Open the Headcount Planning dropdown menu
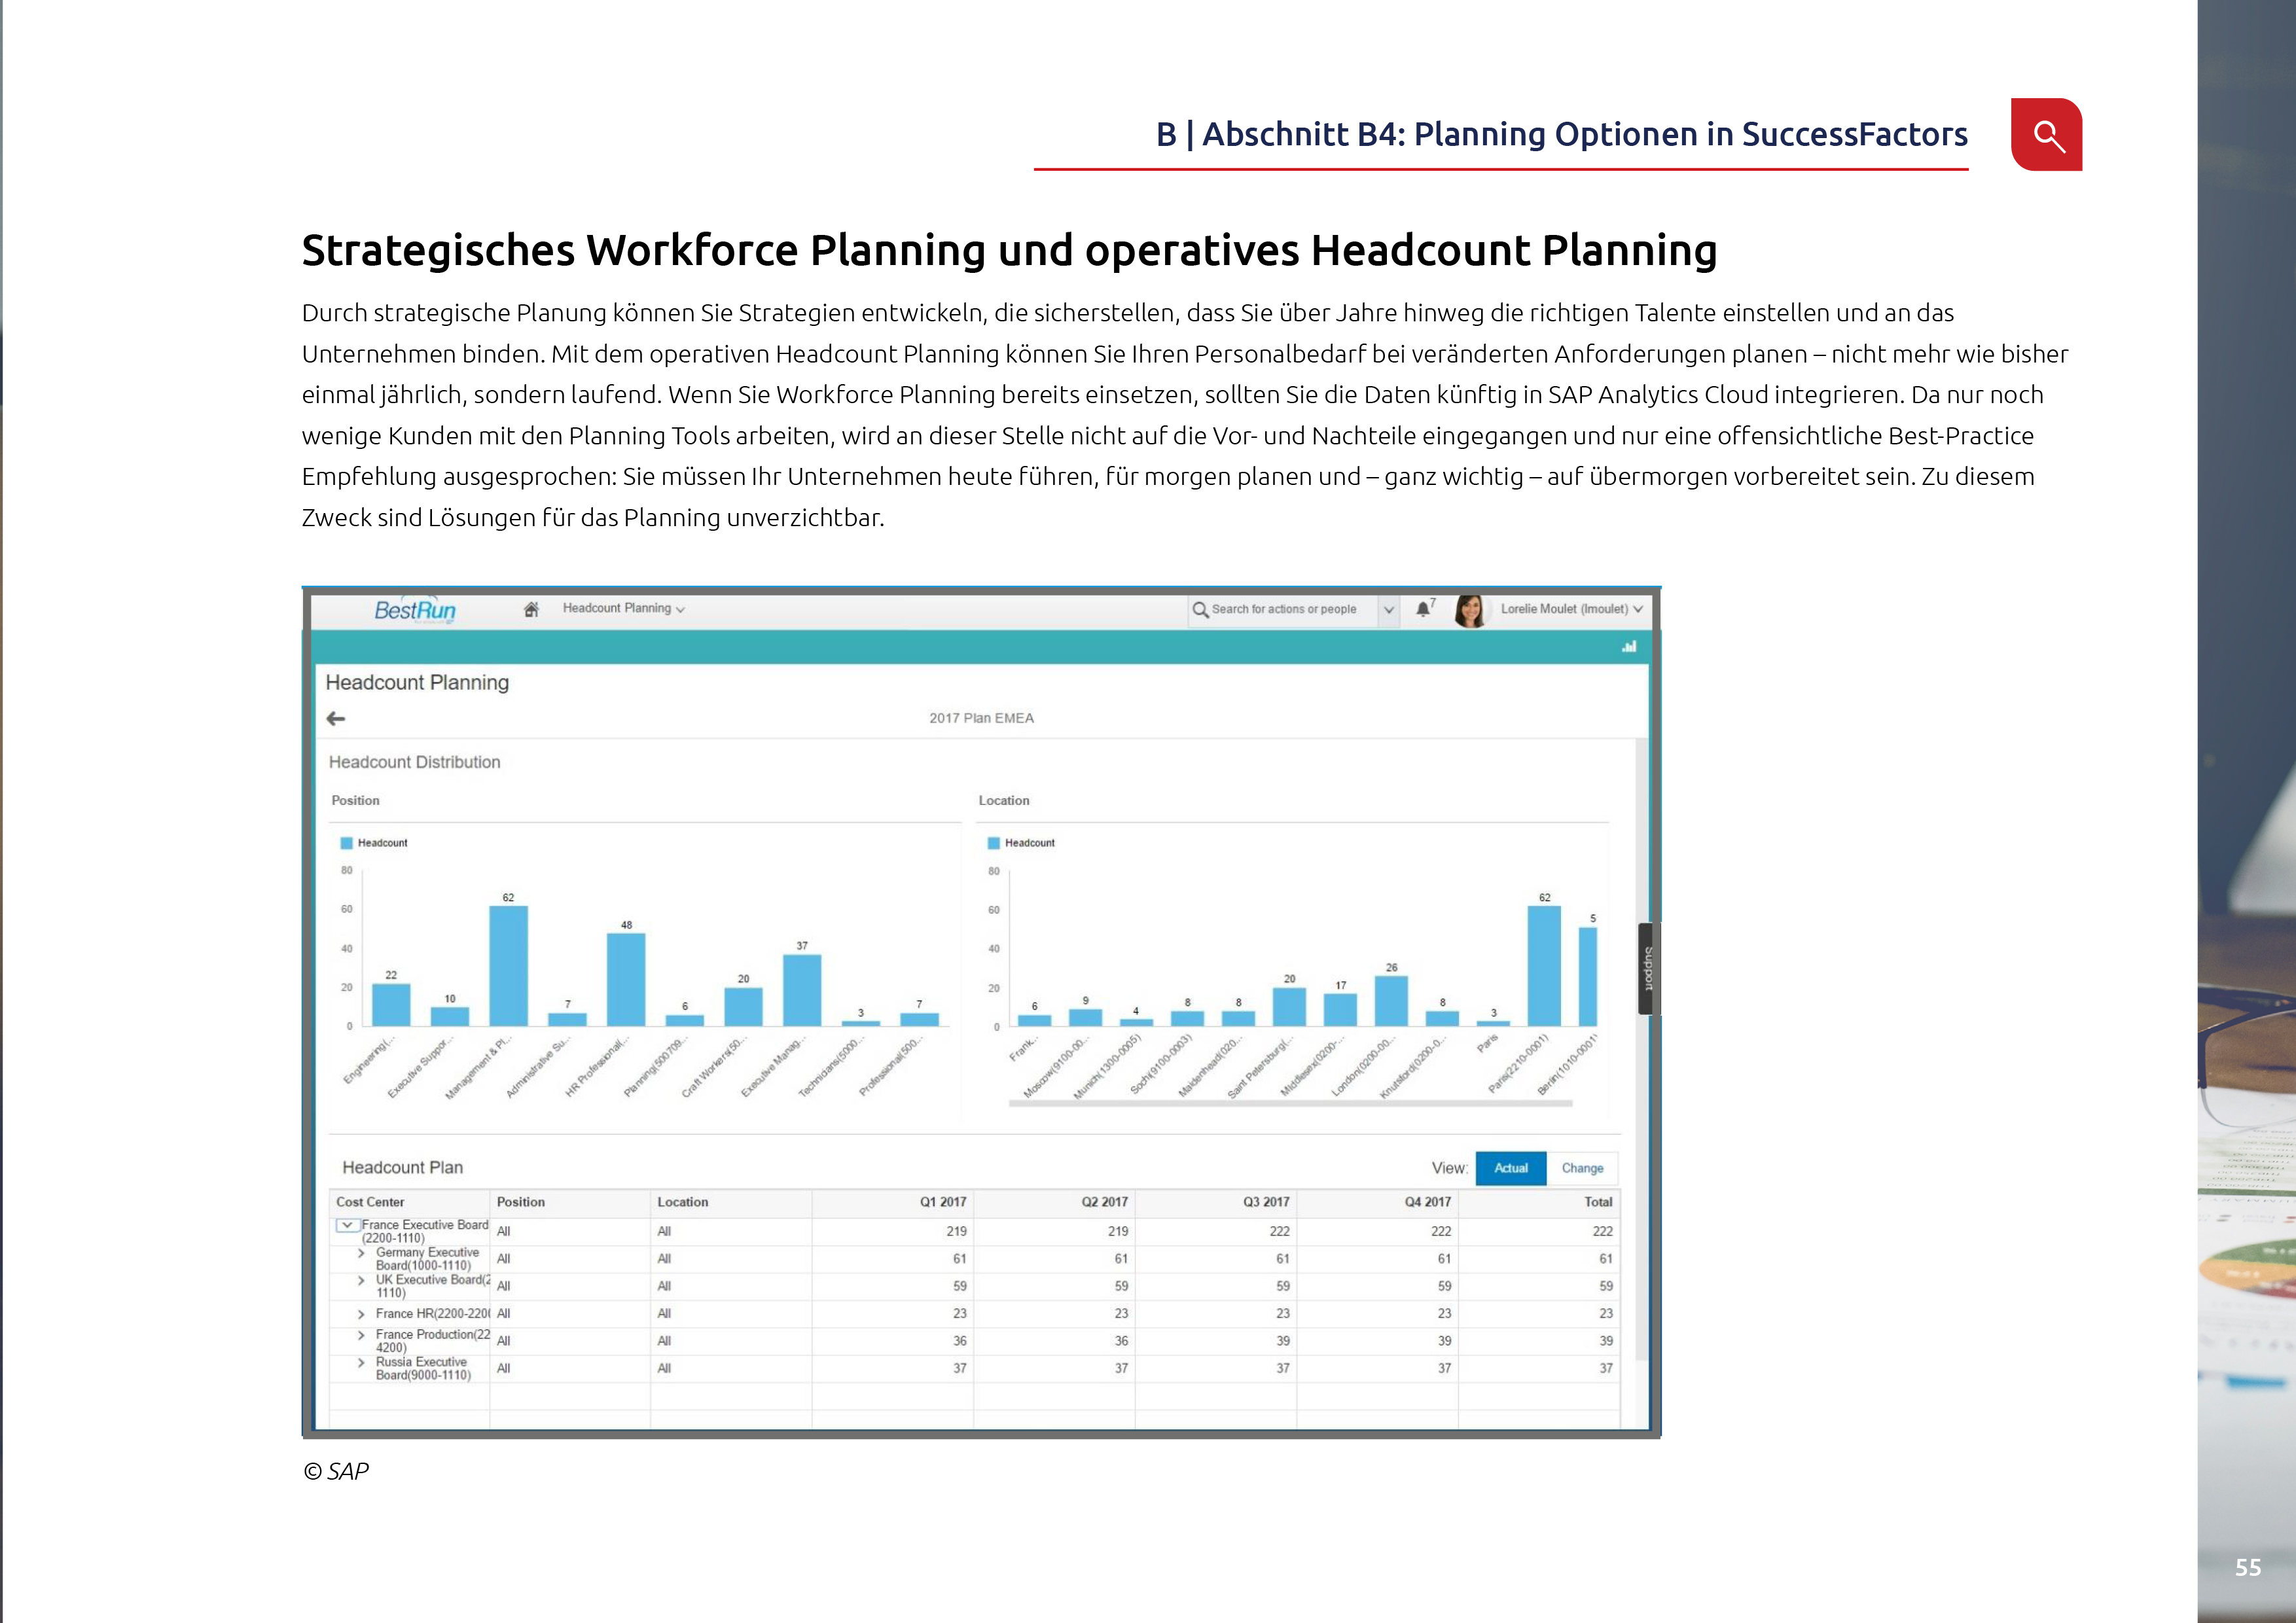 coord(623,608)
